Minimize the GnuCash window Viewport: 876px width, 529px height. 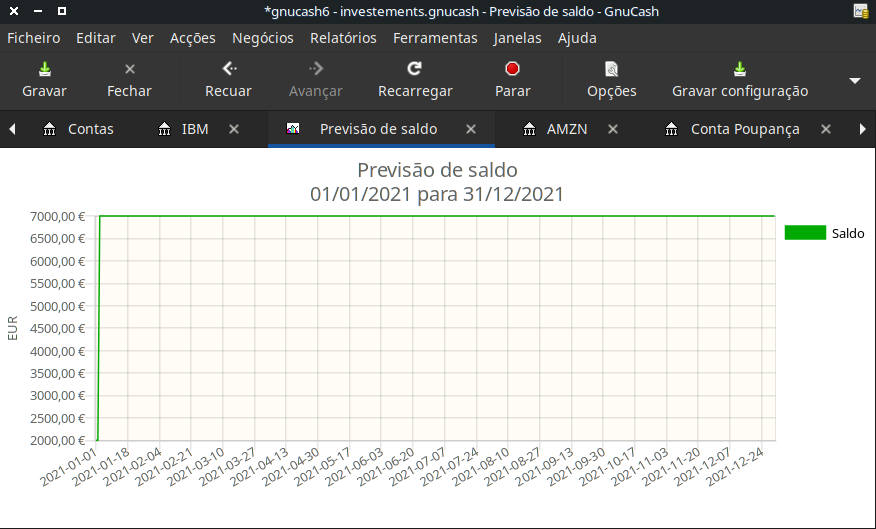(38, 11)
